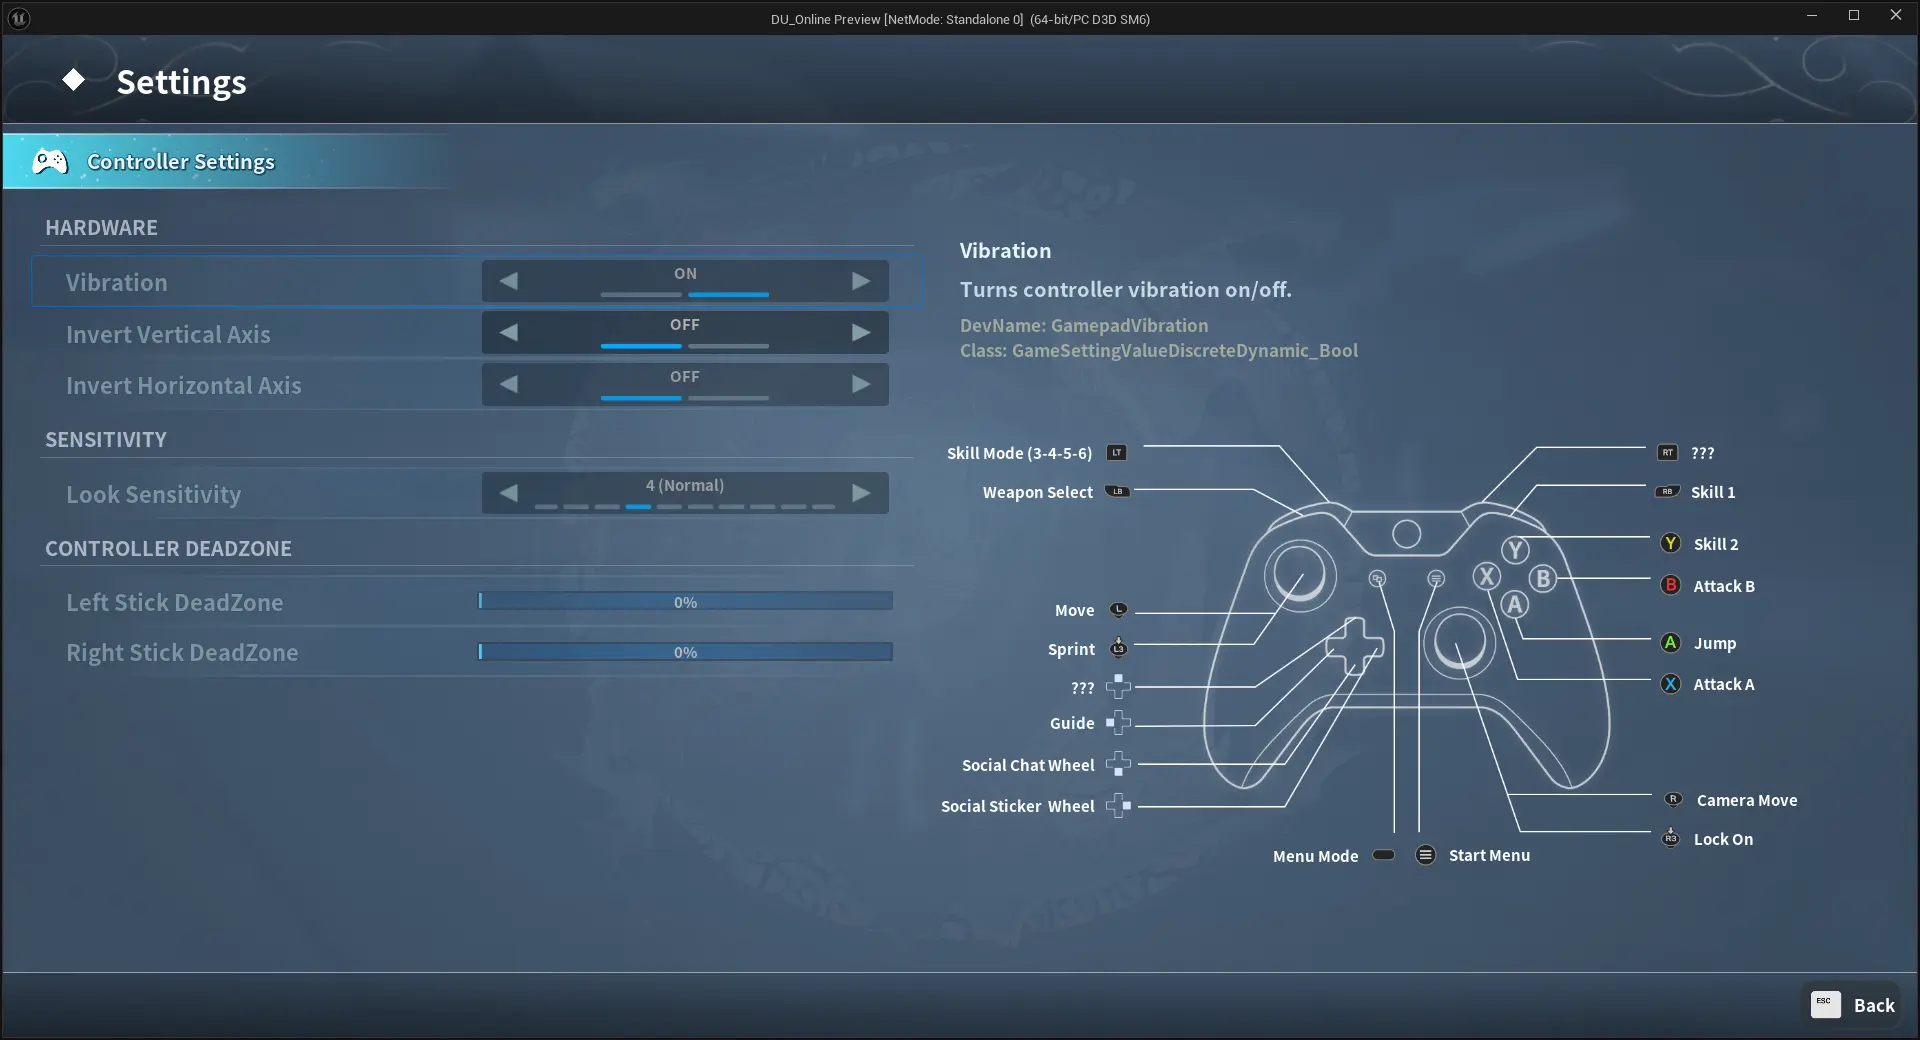This screenshot has width=1920, height=1040.
Task: Enable Invert Vertical Axis
Action: [860, 332]
